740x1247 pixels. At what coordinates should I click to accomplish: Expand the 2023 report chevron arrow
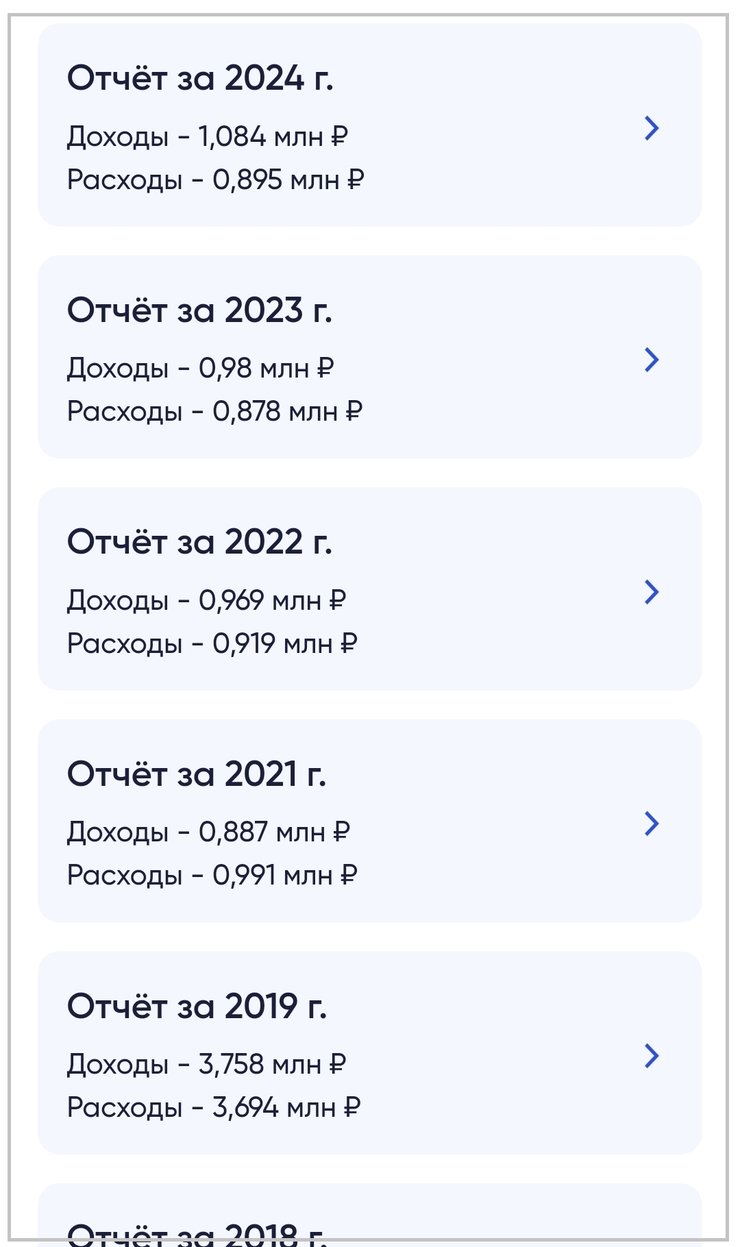[x=652, y=360]
